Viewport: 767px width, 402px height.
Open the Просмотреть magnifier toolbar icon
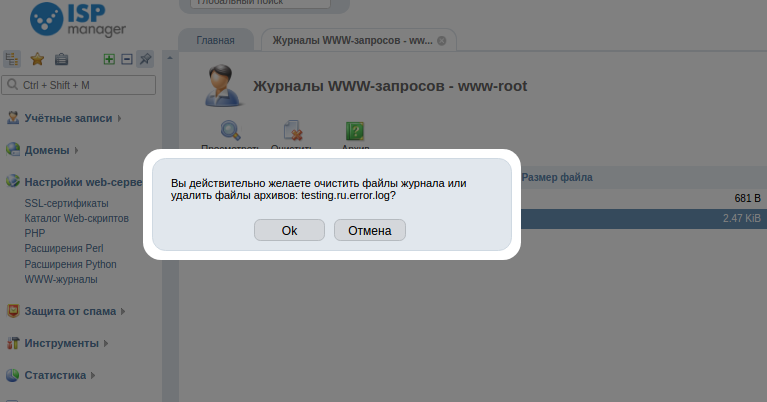tap(230, 131)
